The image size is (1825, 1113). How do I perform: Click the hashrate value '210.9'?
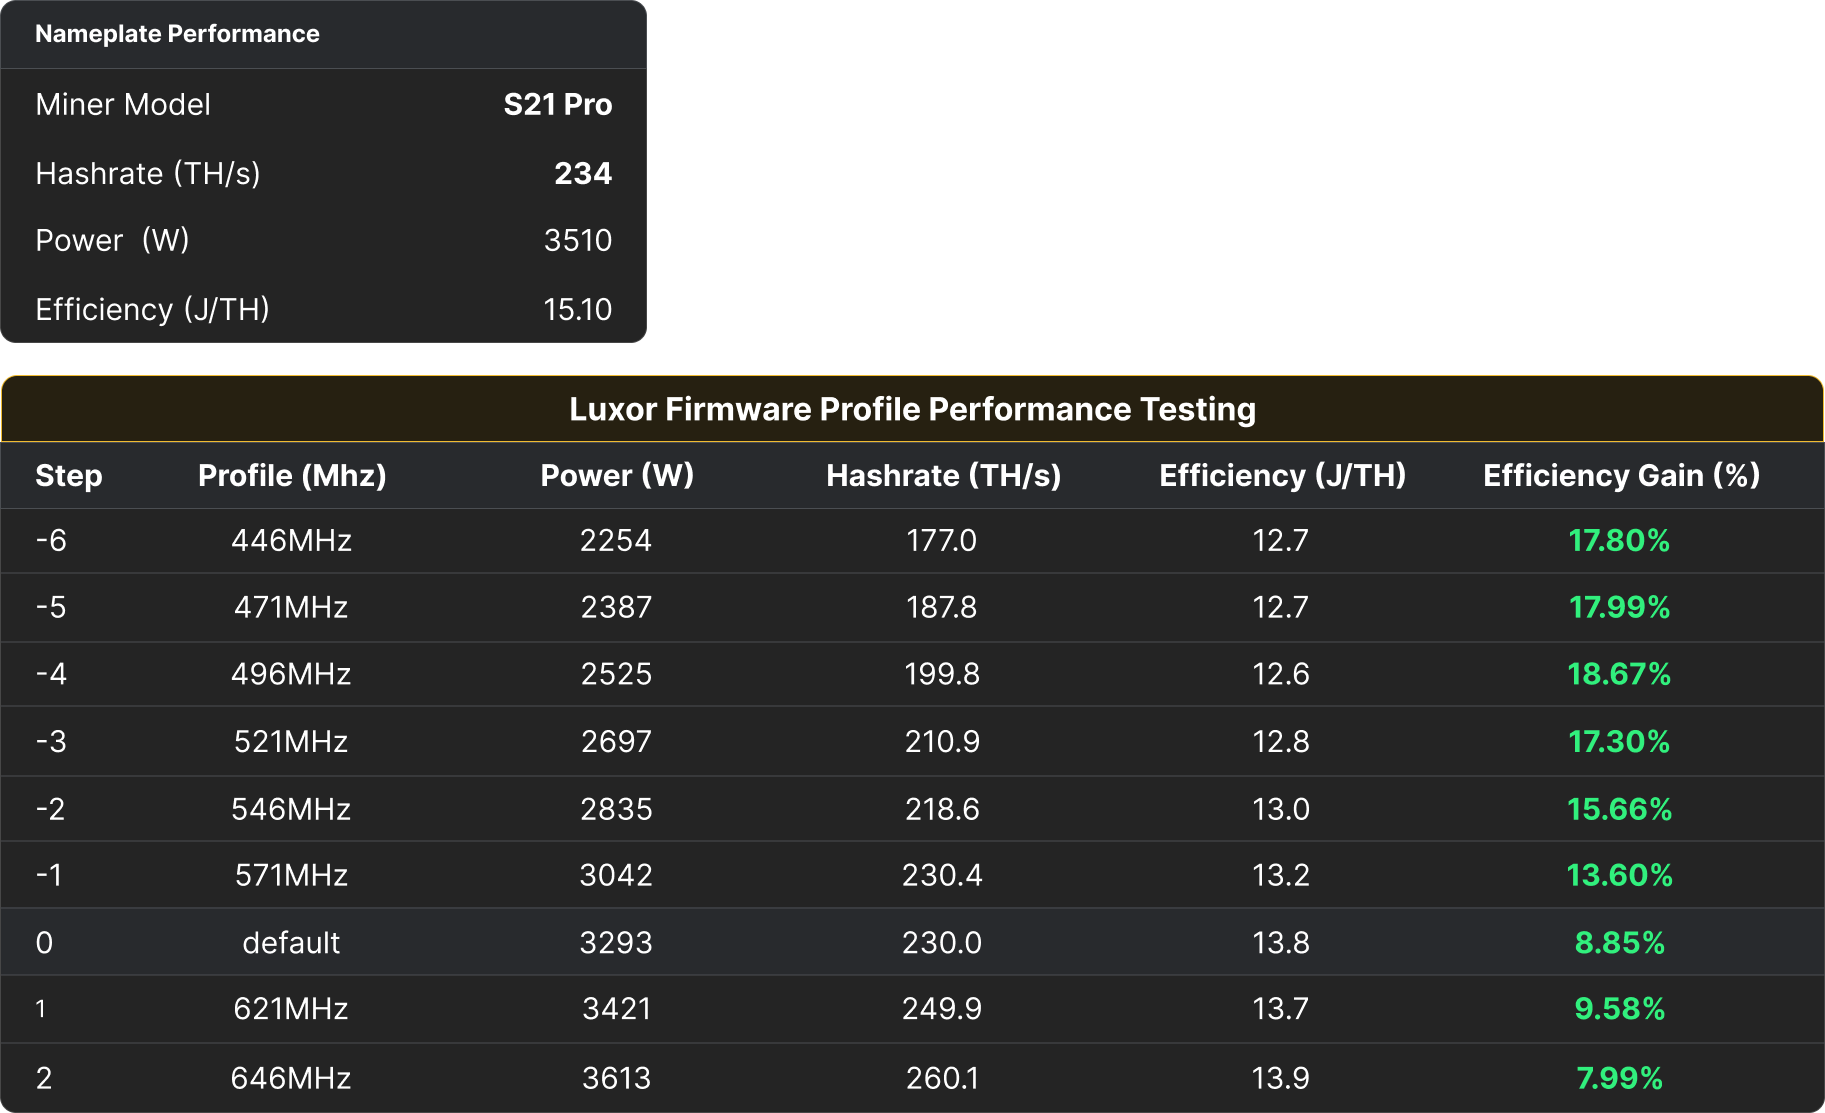click(x=941, y=741)
